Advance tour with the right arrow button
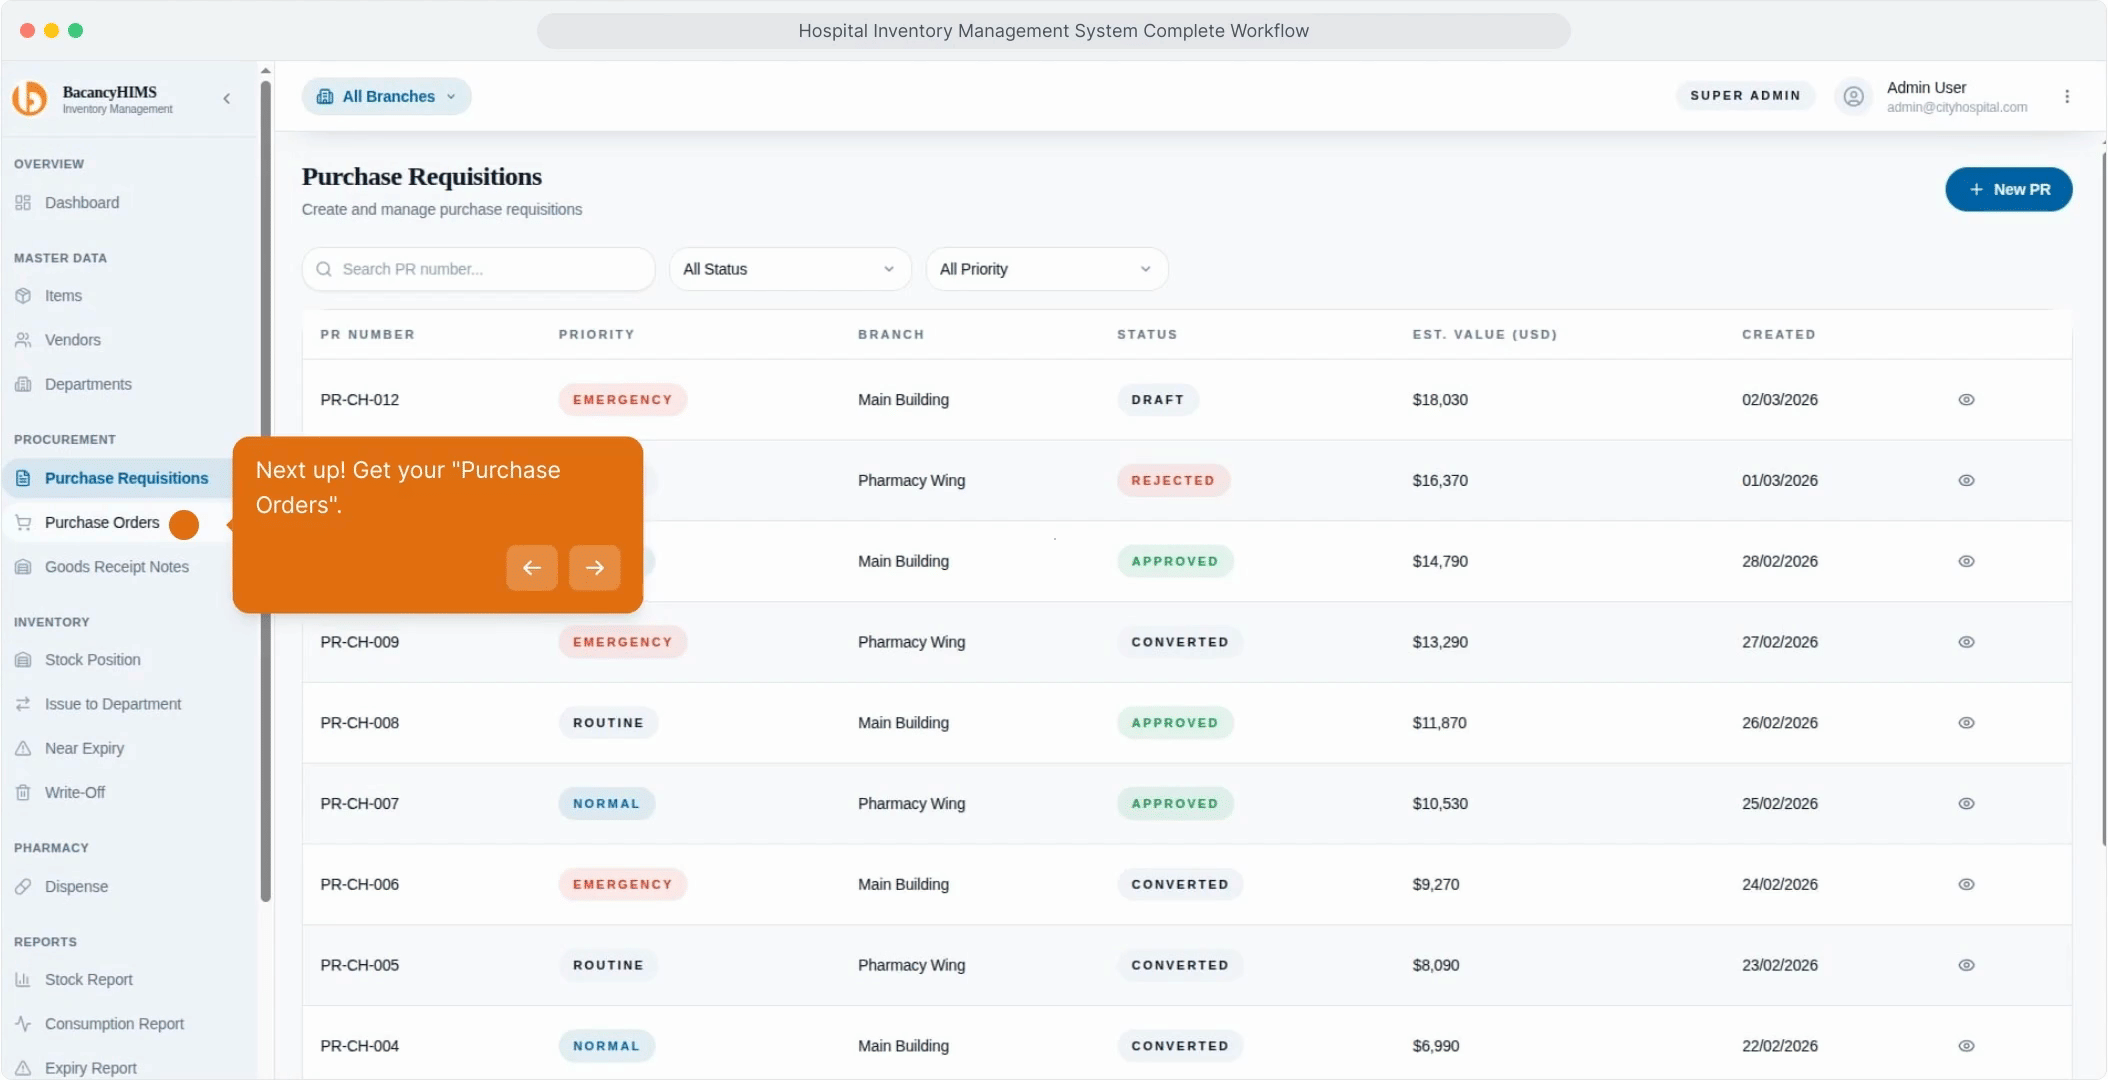This screenshot has width=2108, height=1080. (594, 568)
